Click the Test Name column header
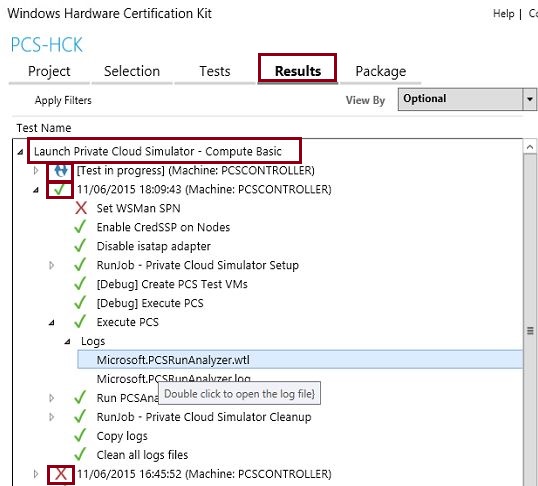The width and height of the screenshot is (538, 486). 44,128
